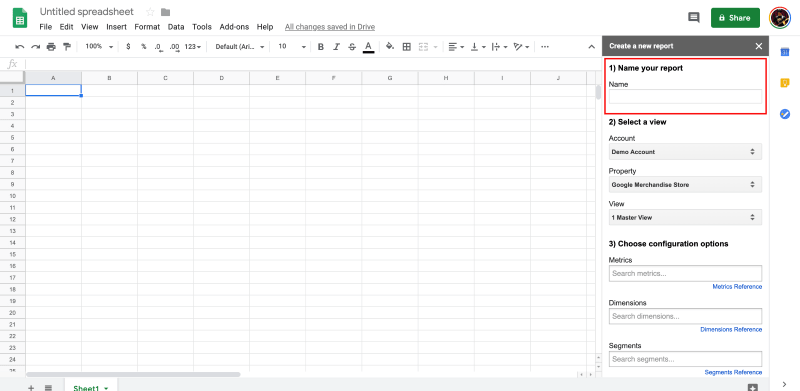Open the Insert menu
800x391 pixels.
(116, 27)
